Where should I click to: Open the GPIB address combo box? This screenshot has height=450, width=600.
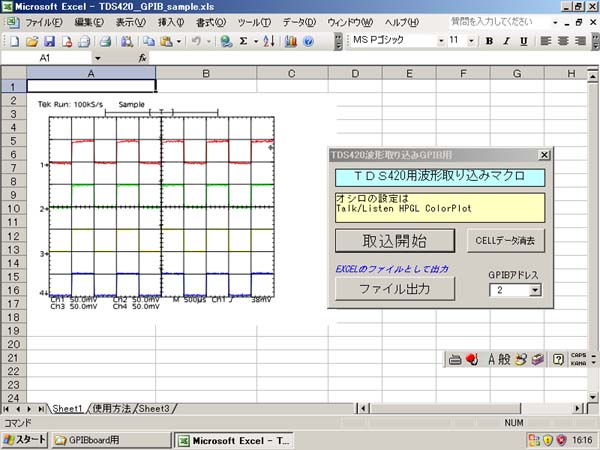[x=535, y=290]
